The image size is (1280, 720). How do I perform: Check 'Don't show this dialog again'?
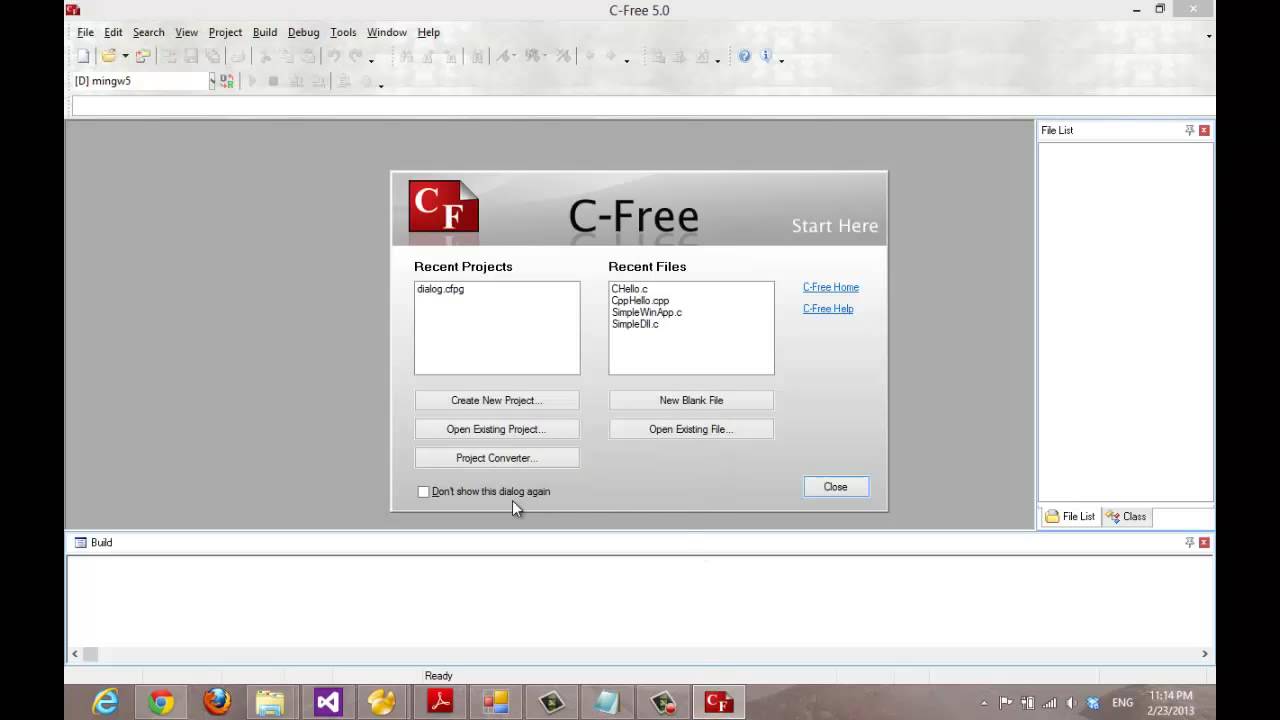(x=423, y=492)
